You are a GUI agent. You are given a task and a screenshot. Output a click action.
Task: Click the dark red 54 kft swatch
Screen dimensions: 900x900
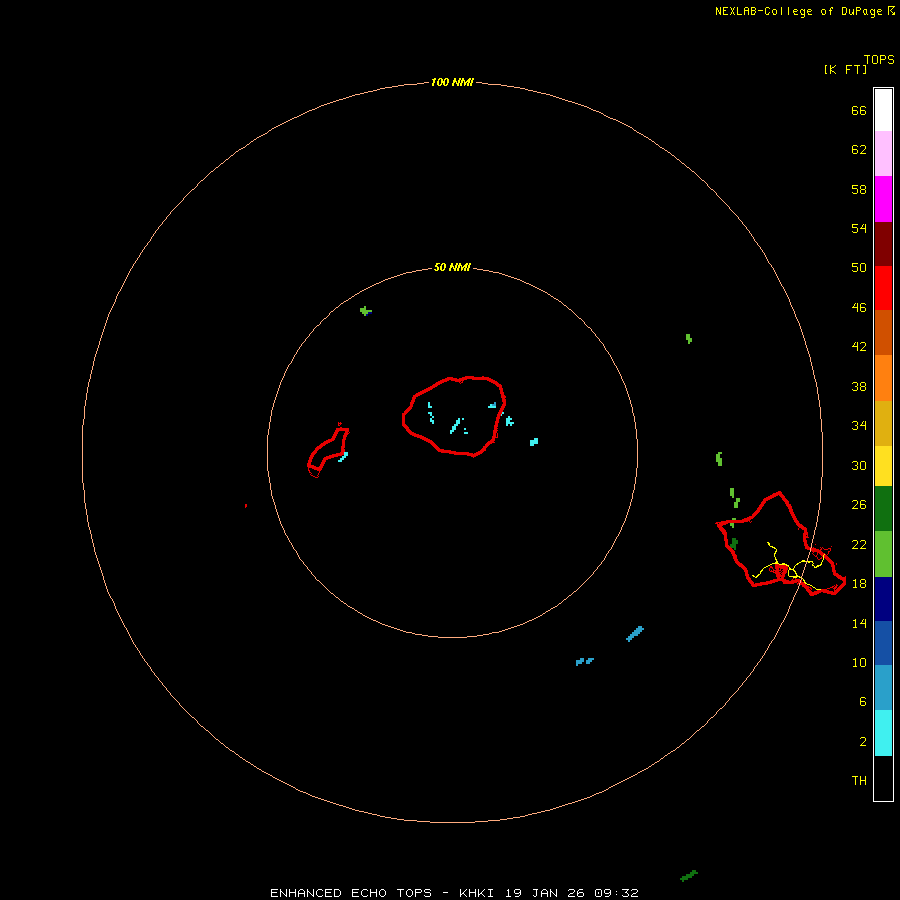point(883,243)
